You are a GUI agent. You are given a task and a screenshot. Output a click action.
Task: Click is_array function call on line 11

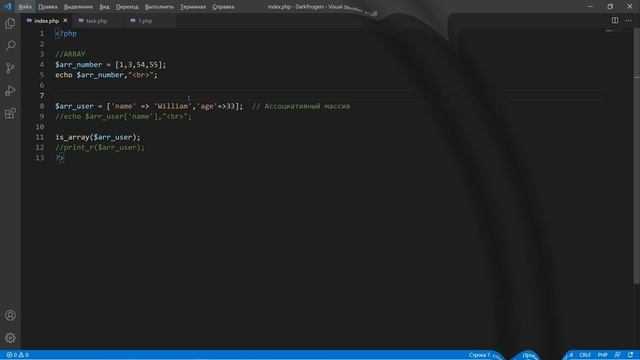tap(98, 137)
